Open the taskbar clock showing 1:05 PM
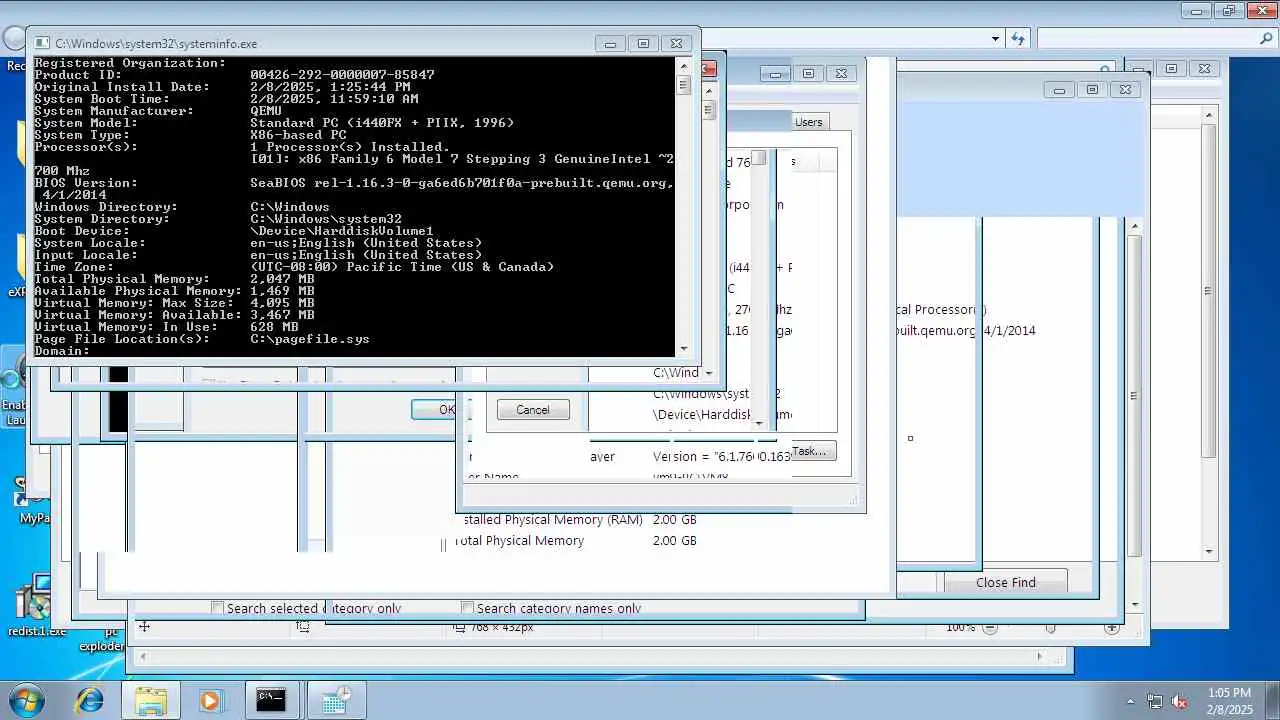 [x=1229, y=700]
